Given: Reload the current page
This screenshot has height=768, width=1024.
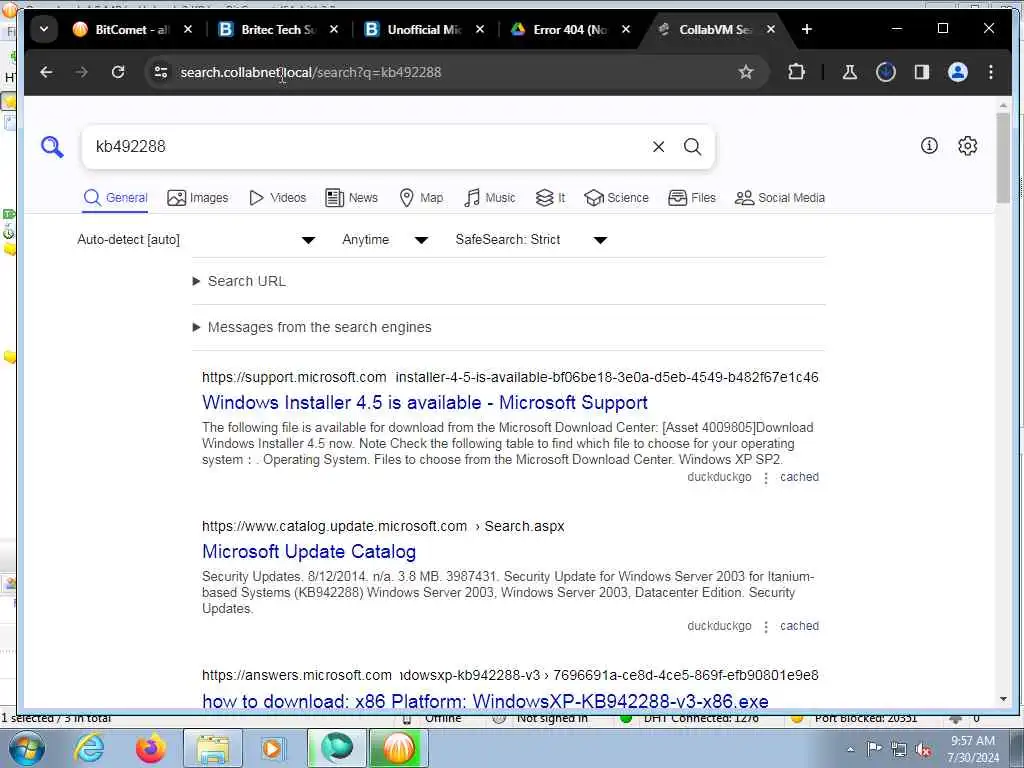Looking at the screenshot, I should pos(118,72).
